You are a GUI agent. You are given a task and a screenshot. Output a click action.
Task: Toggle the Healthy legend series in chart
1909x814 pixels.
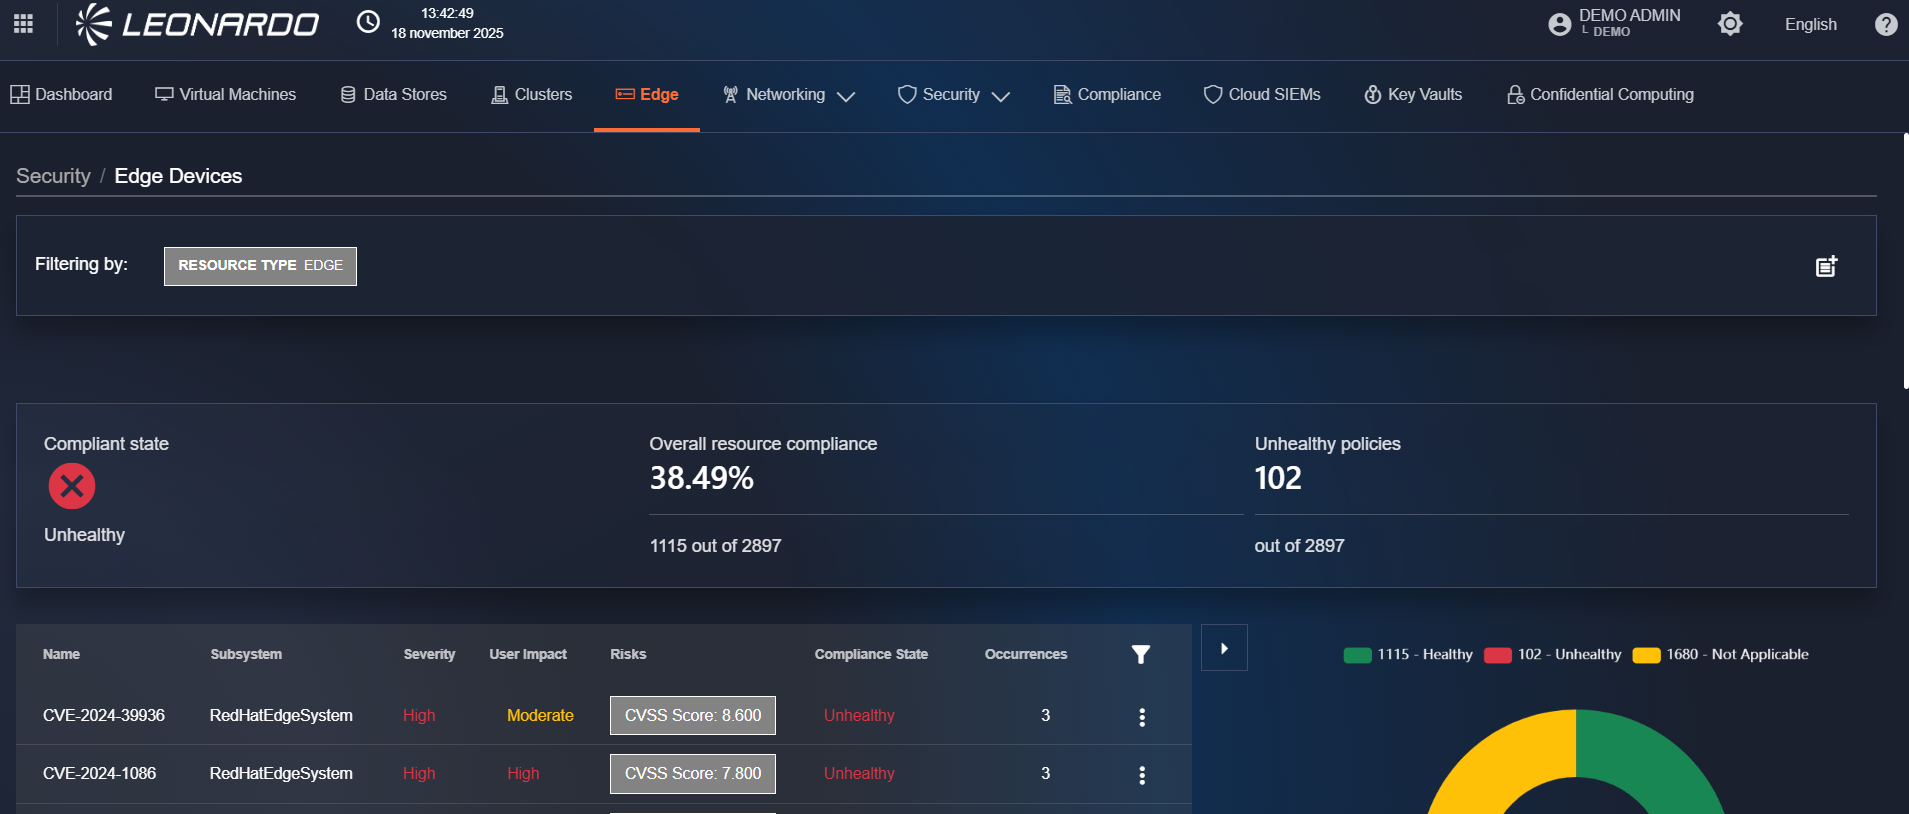pyautogui.click(x=1408, y=655)
